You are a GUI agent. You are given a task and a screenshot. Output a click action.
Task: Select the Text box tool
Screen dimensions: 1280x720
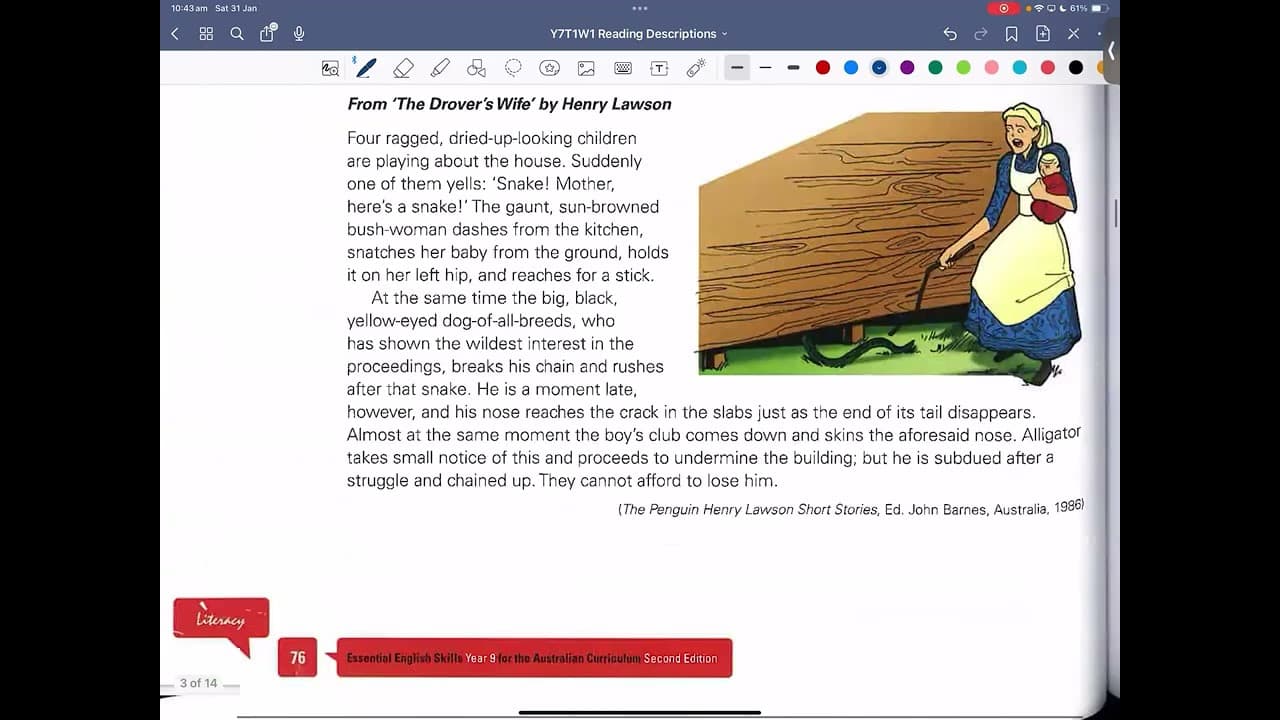(x=659, y=68)
